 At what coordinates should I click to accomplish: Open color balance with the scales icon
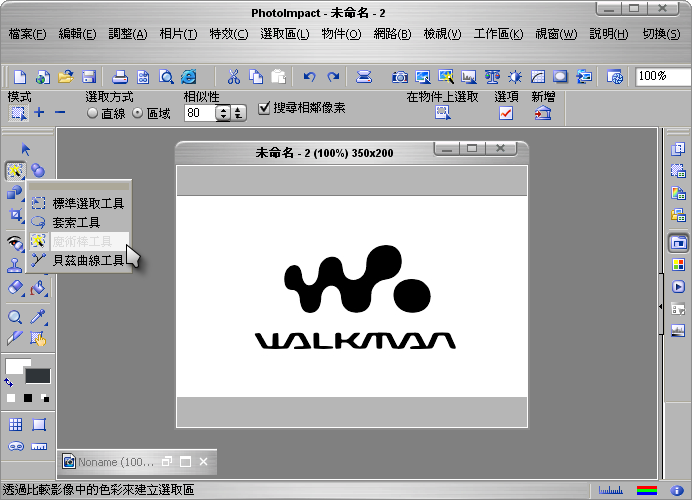[x=492, y=77]
